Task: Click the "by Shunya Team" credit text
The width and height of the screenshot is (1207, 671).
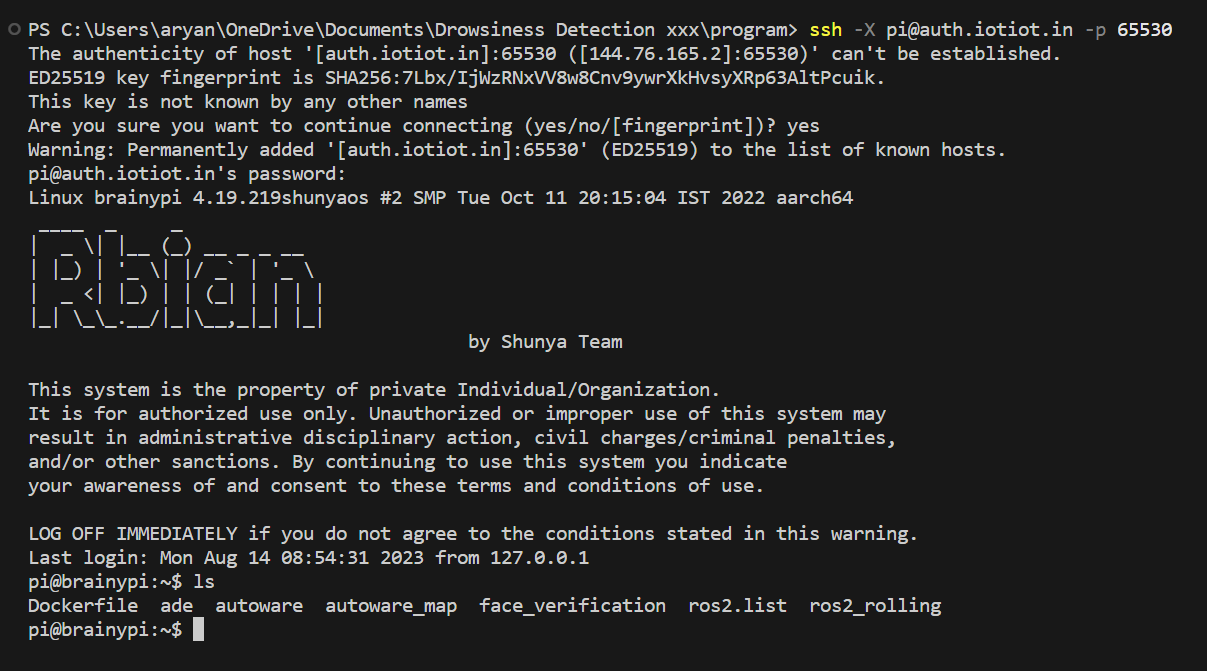Action: (x=545, y=342)
